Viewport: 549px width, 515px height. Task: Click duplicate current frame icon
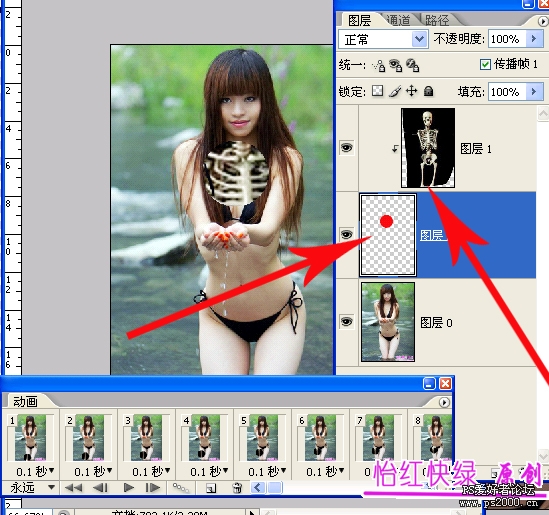(211, 488)
